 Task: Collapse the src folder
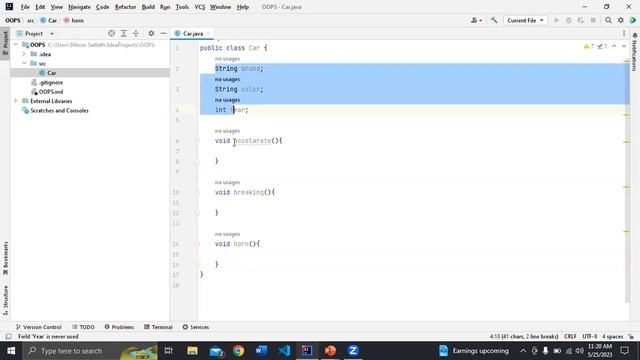tap(24, 63)
